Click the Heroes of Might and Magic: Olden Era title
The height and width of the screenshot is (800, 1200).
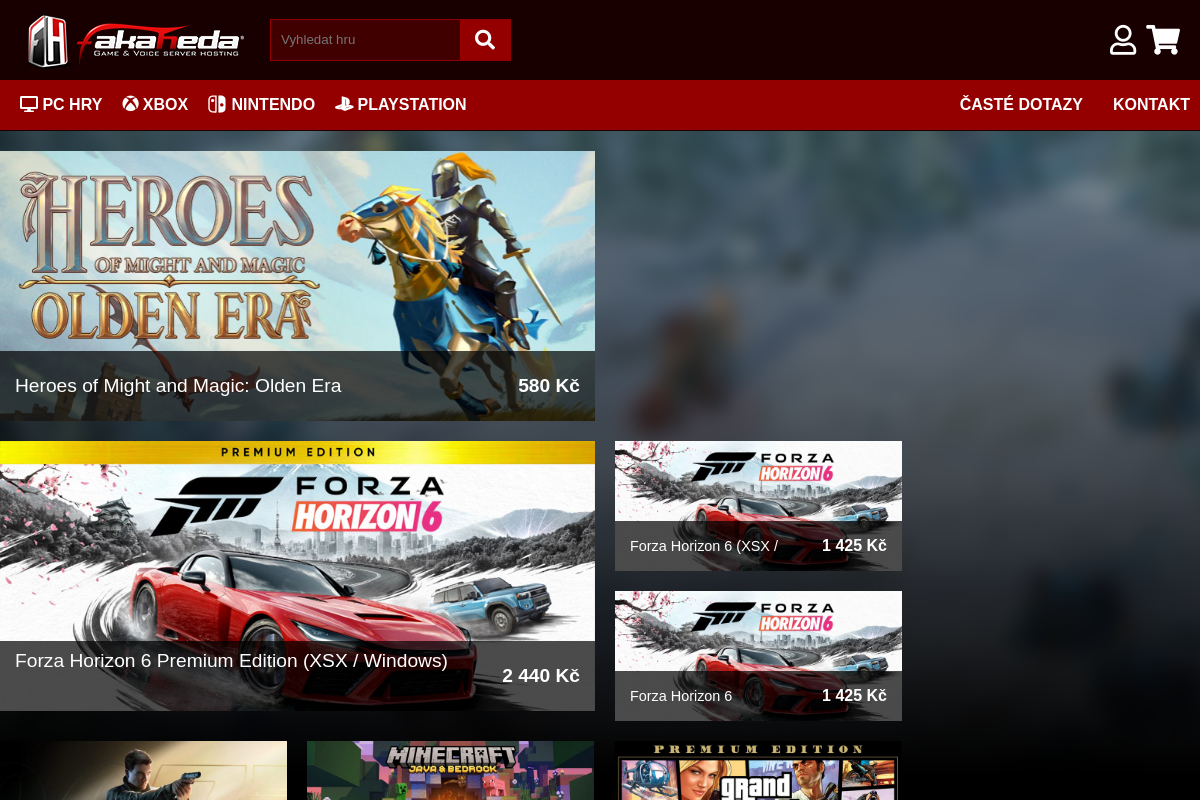(178, 386)
